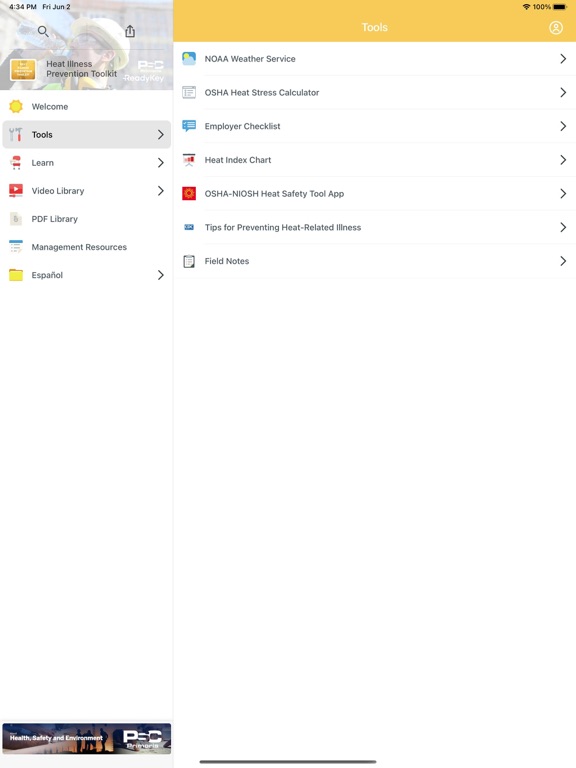Open Heat Index Chart chevron arrow
The height and width of the screenshot is (768, 576).
(x=563, y=160)
